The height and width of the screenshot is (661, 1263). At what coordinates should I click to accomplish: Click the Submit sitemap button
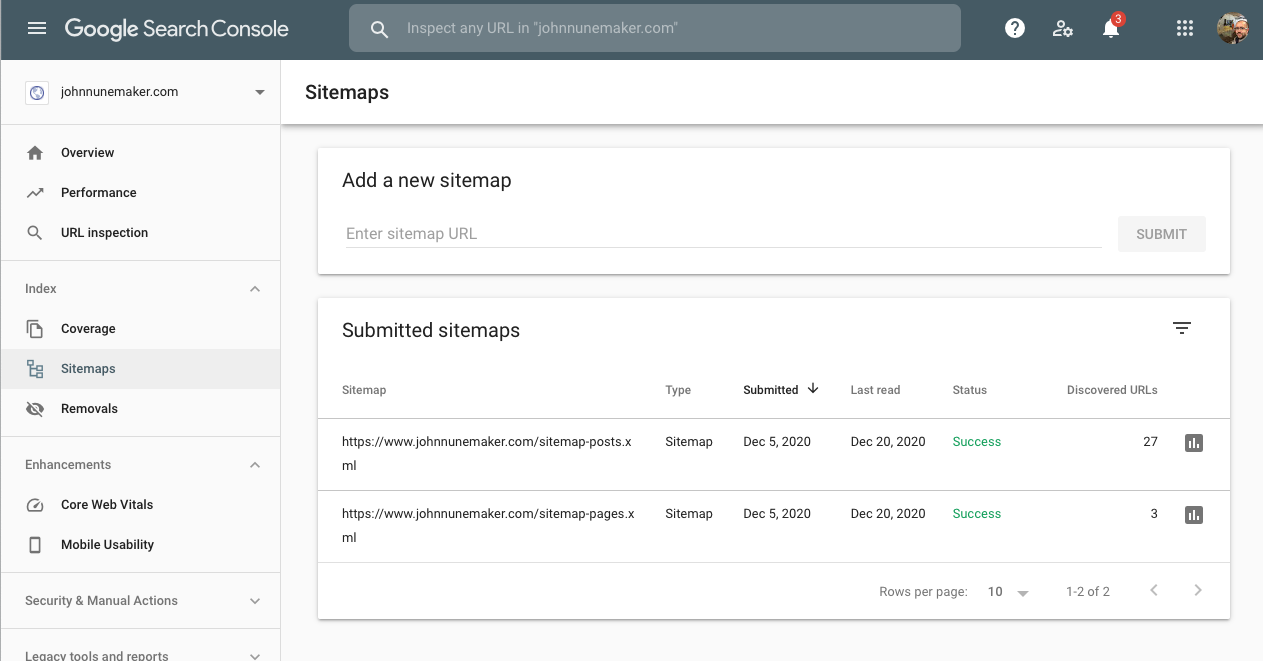1161,234
